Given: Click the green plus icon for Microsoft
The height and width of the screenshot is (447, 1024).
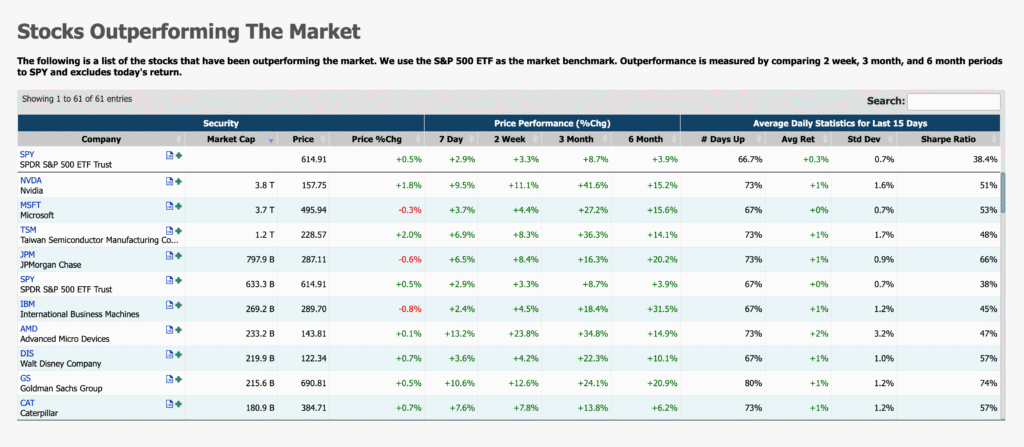Looking at the screenshot, I should click(x=178, y=206).
